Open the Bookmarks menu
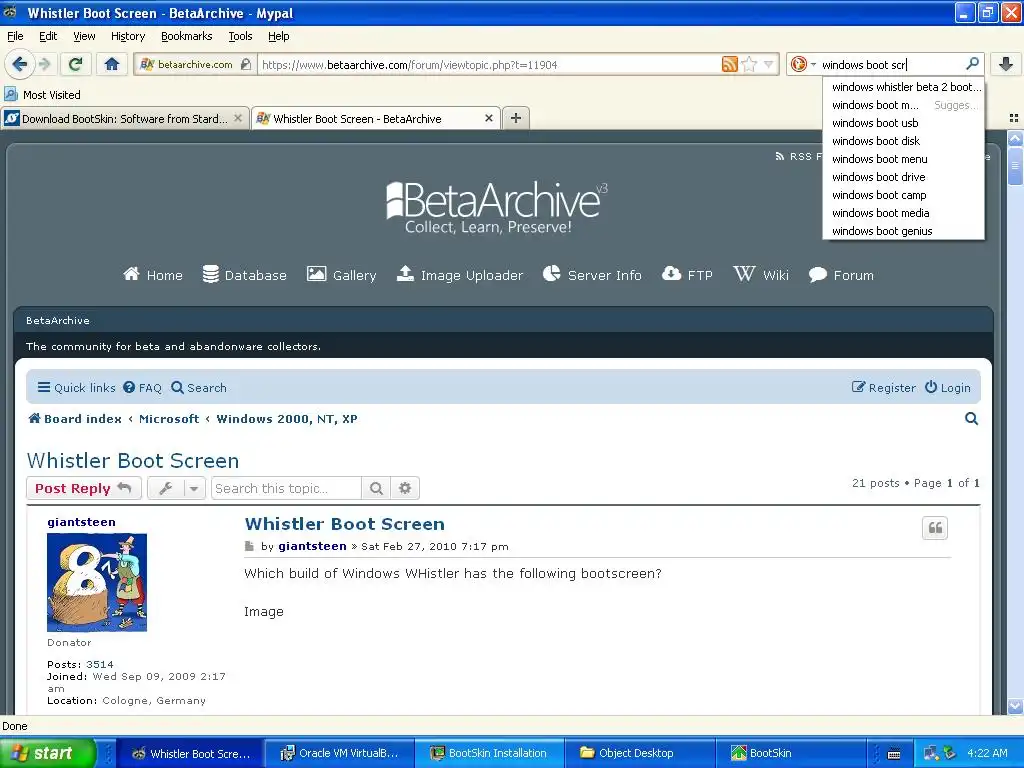1024x768 pixels. tap(187, 36)
